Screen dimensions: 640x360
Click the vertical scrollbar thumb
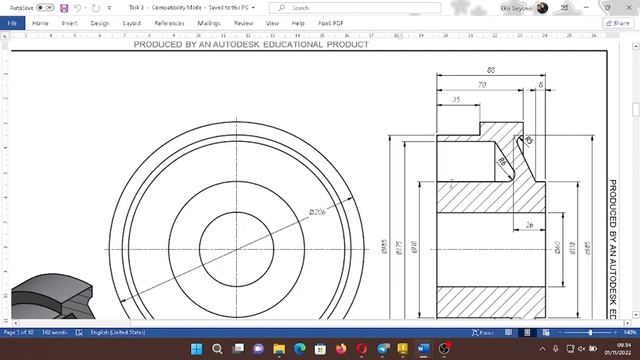pos(636,109)
